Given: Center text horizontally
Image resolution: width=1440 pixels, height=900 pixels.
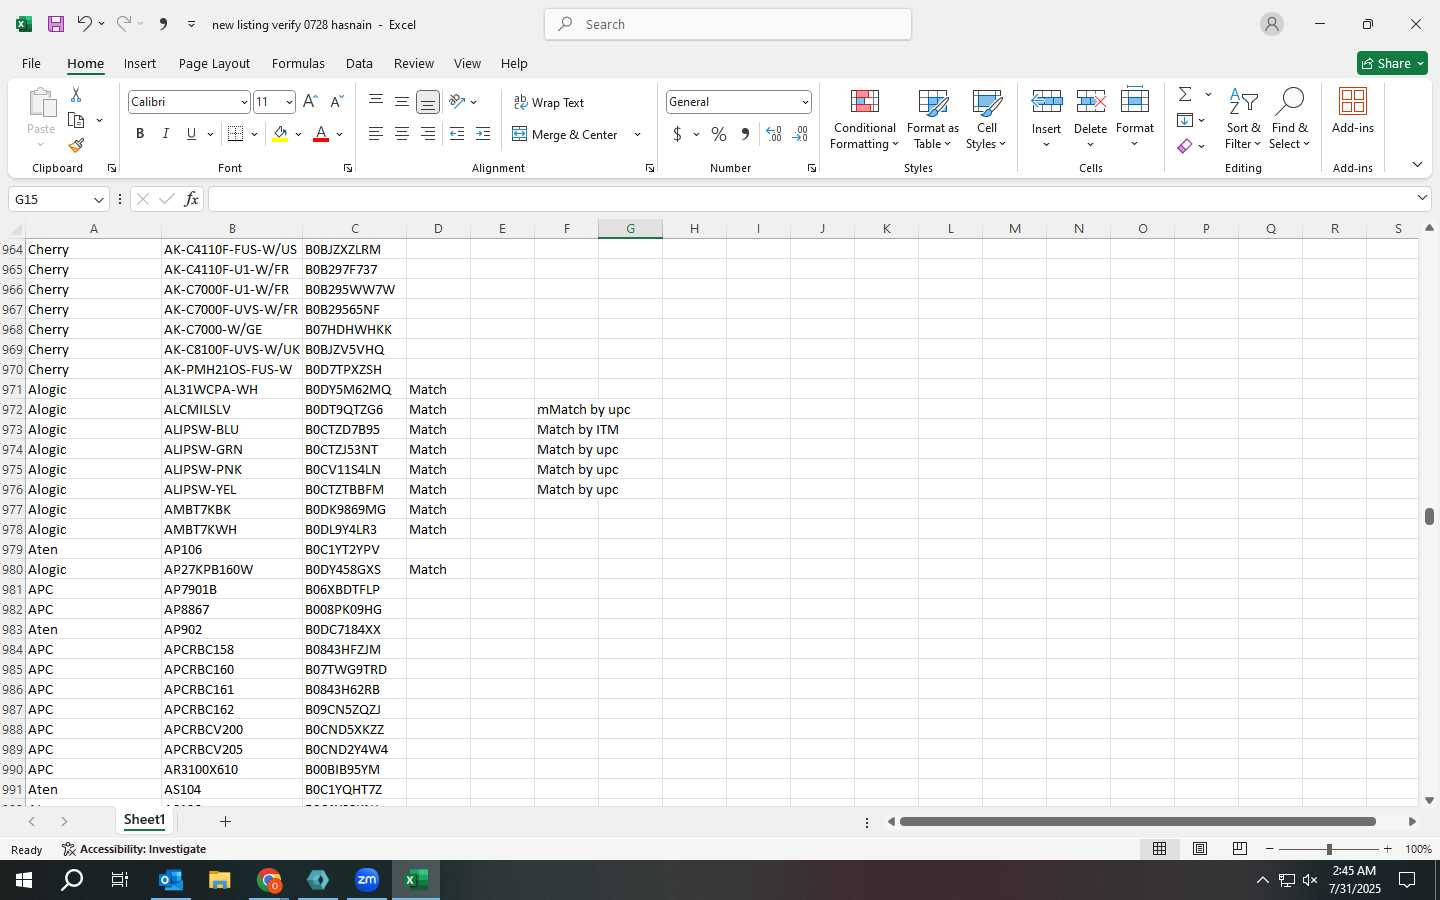Looking at the screenshot, I should pos(402,134).
